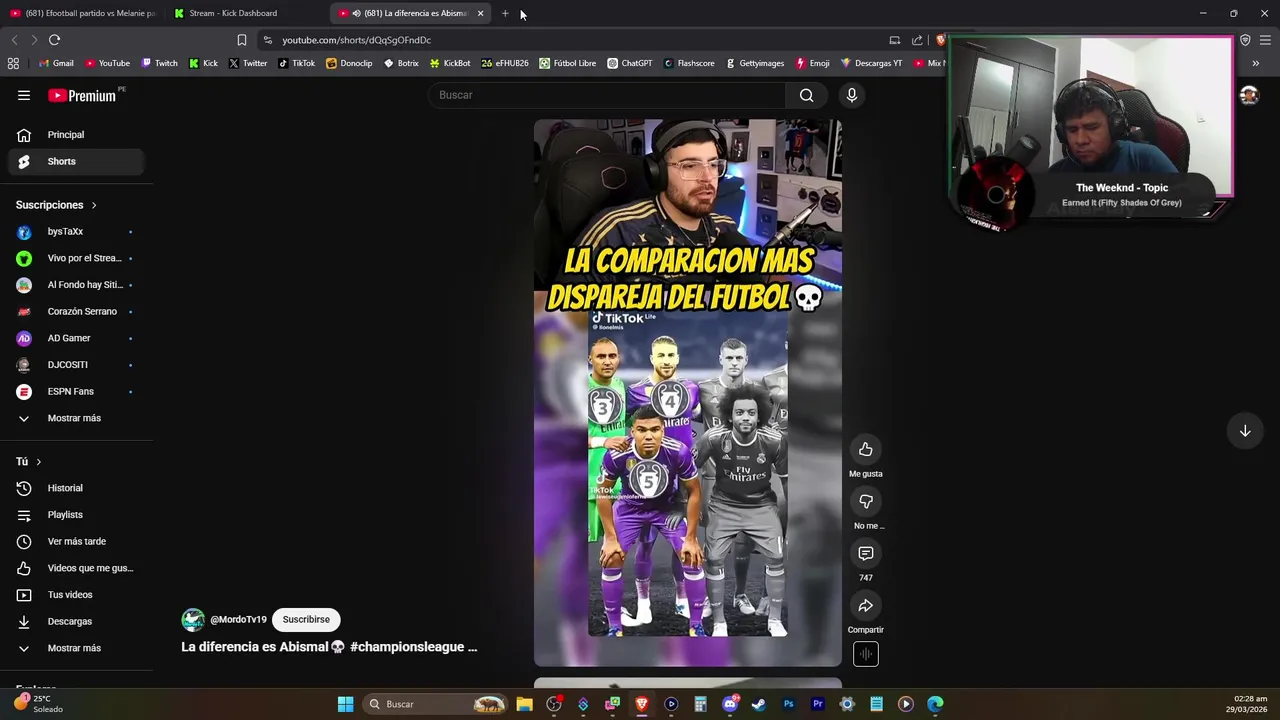Click the browser share icon
The image size is (1280, 720).
[917, 40]
